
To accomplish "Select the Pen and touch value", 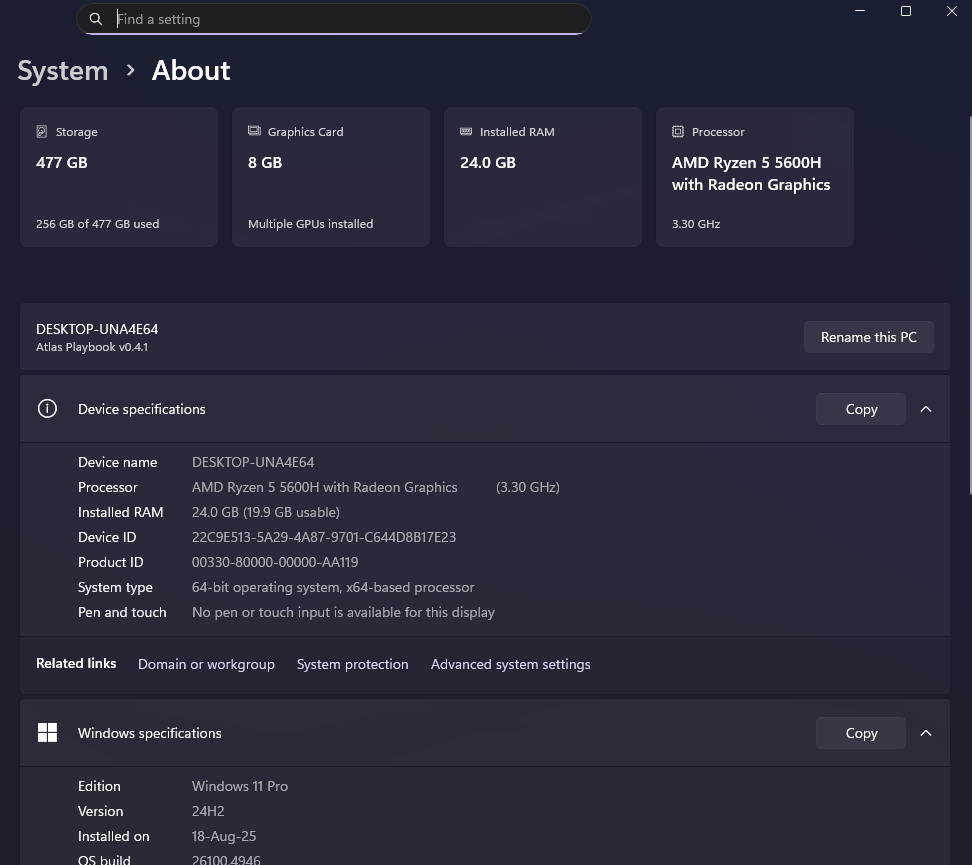I will point(343,613).
